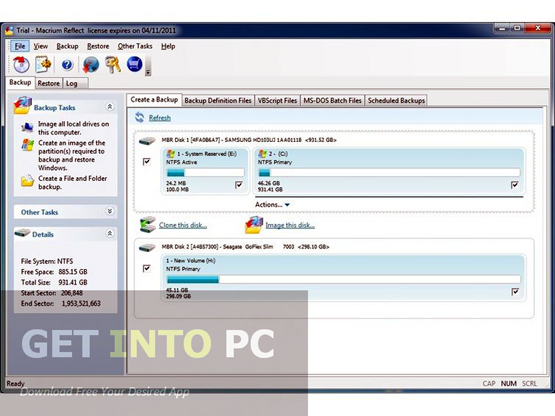Screen dimensions: 555x416
Task: Click the globe update toolbar icon
Action: pos(91,64)
